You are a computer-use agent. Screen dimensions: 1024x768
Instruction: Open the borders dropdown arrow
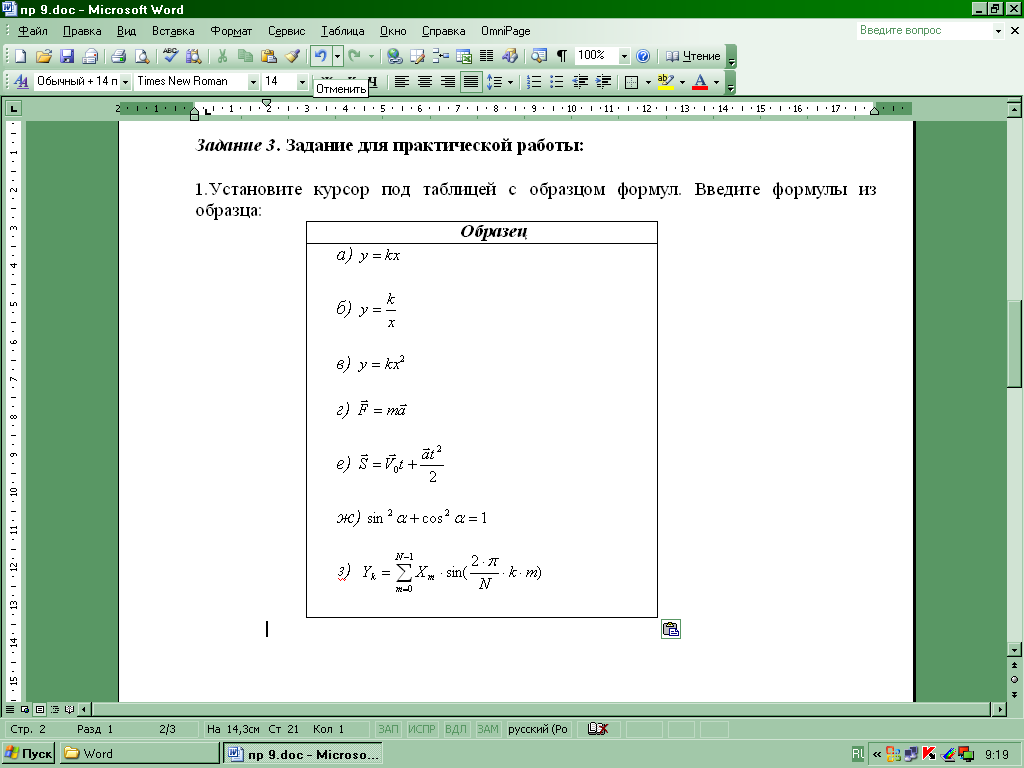coord(648,82)
